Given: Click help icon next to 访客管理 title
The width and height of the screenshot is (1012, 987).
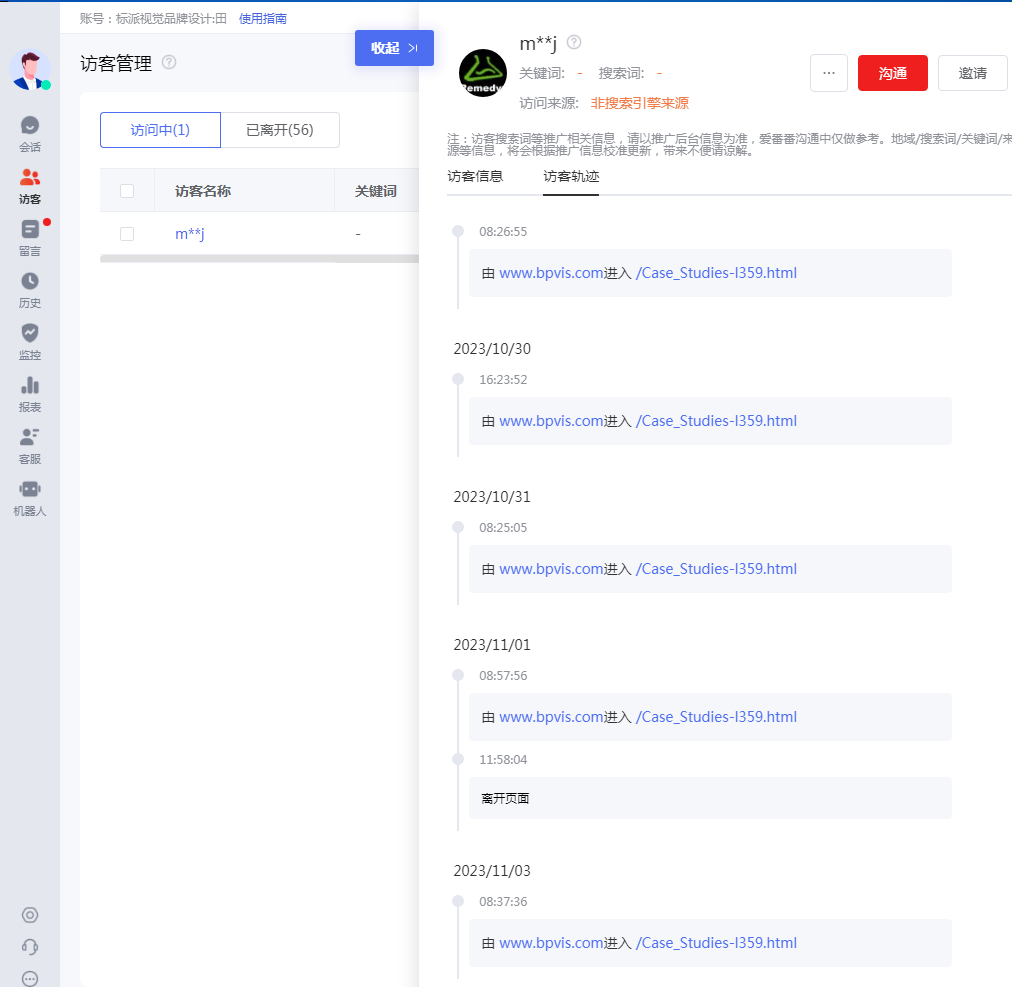Looking at the screenshot, I should (169, 62).
